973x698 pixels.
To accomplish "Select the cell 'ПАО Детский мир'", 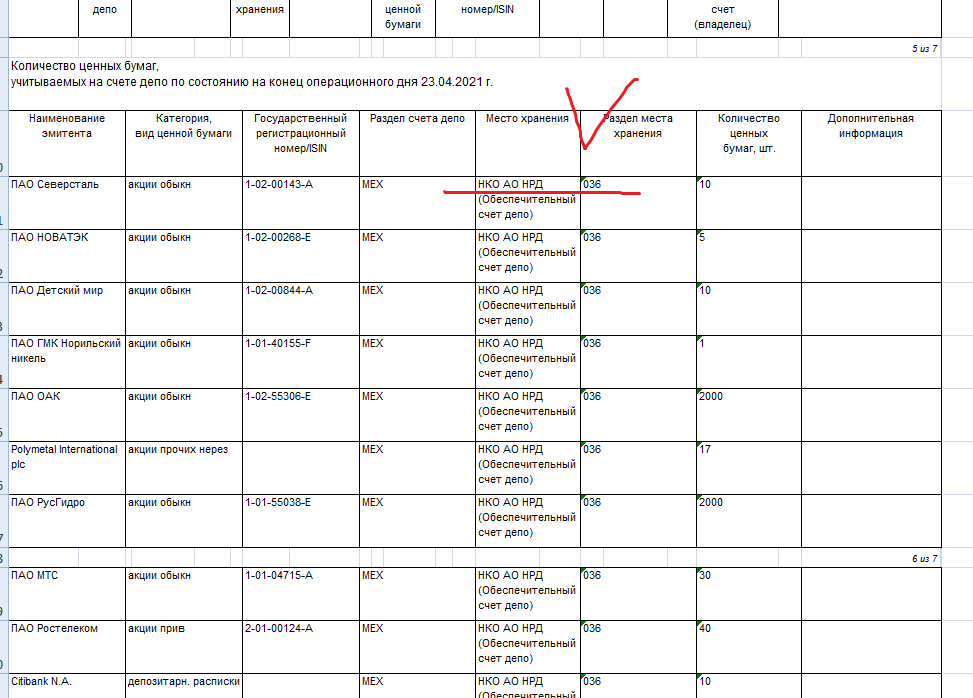I will point(67,309).
